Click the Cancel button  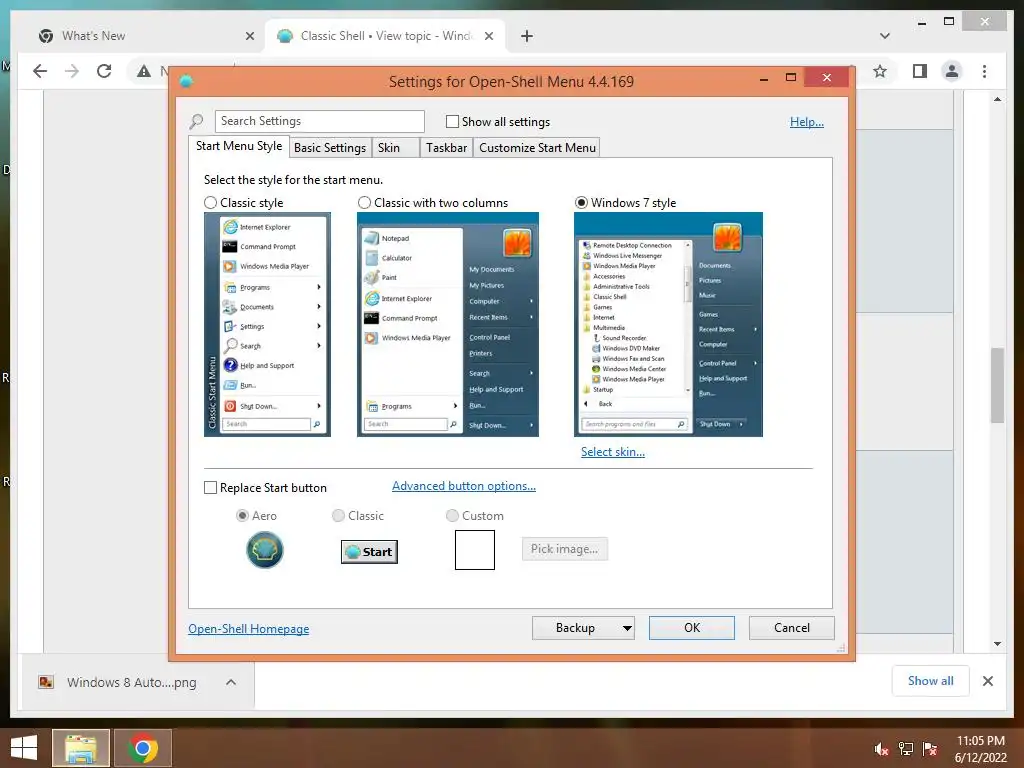(792, 628)
